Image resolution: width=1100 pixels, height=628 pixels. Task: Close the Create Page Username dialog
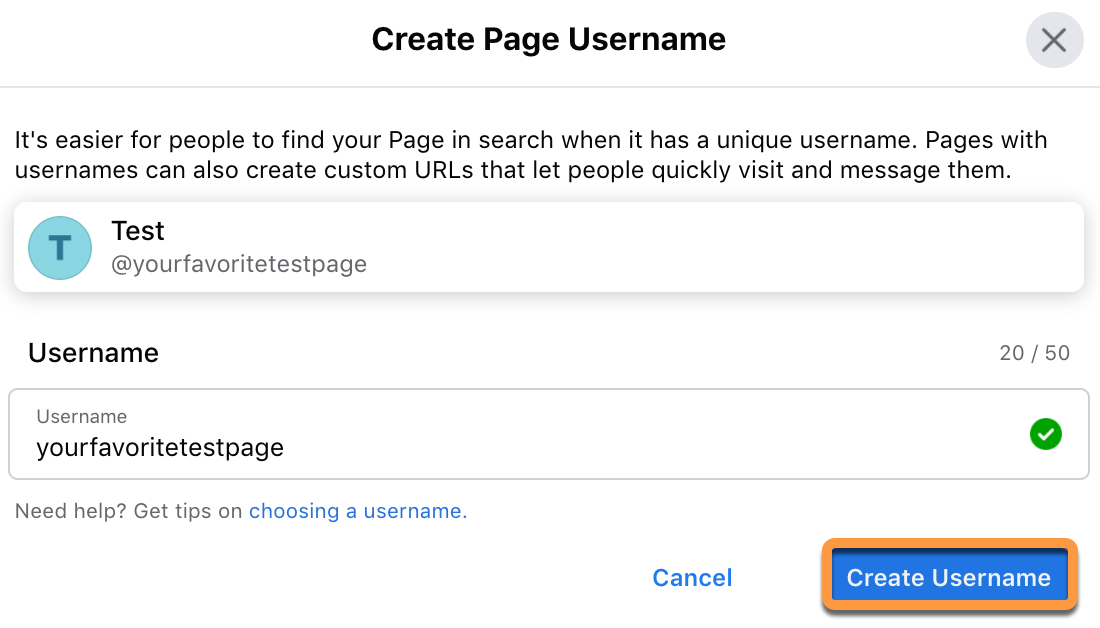click(1054, 40)
